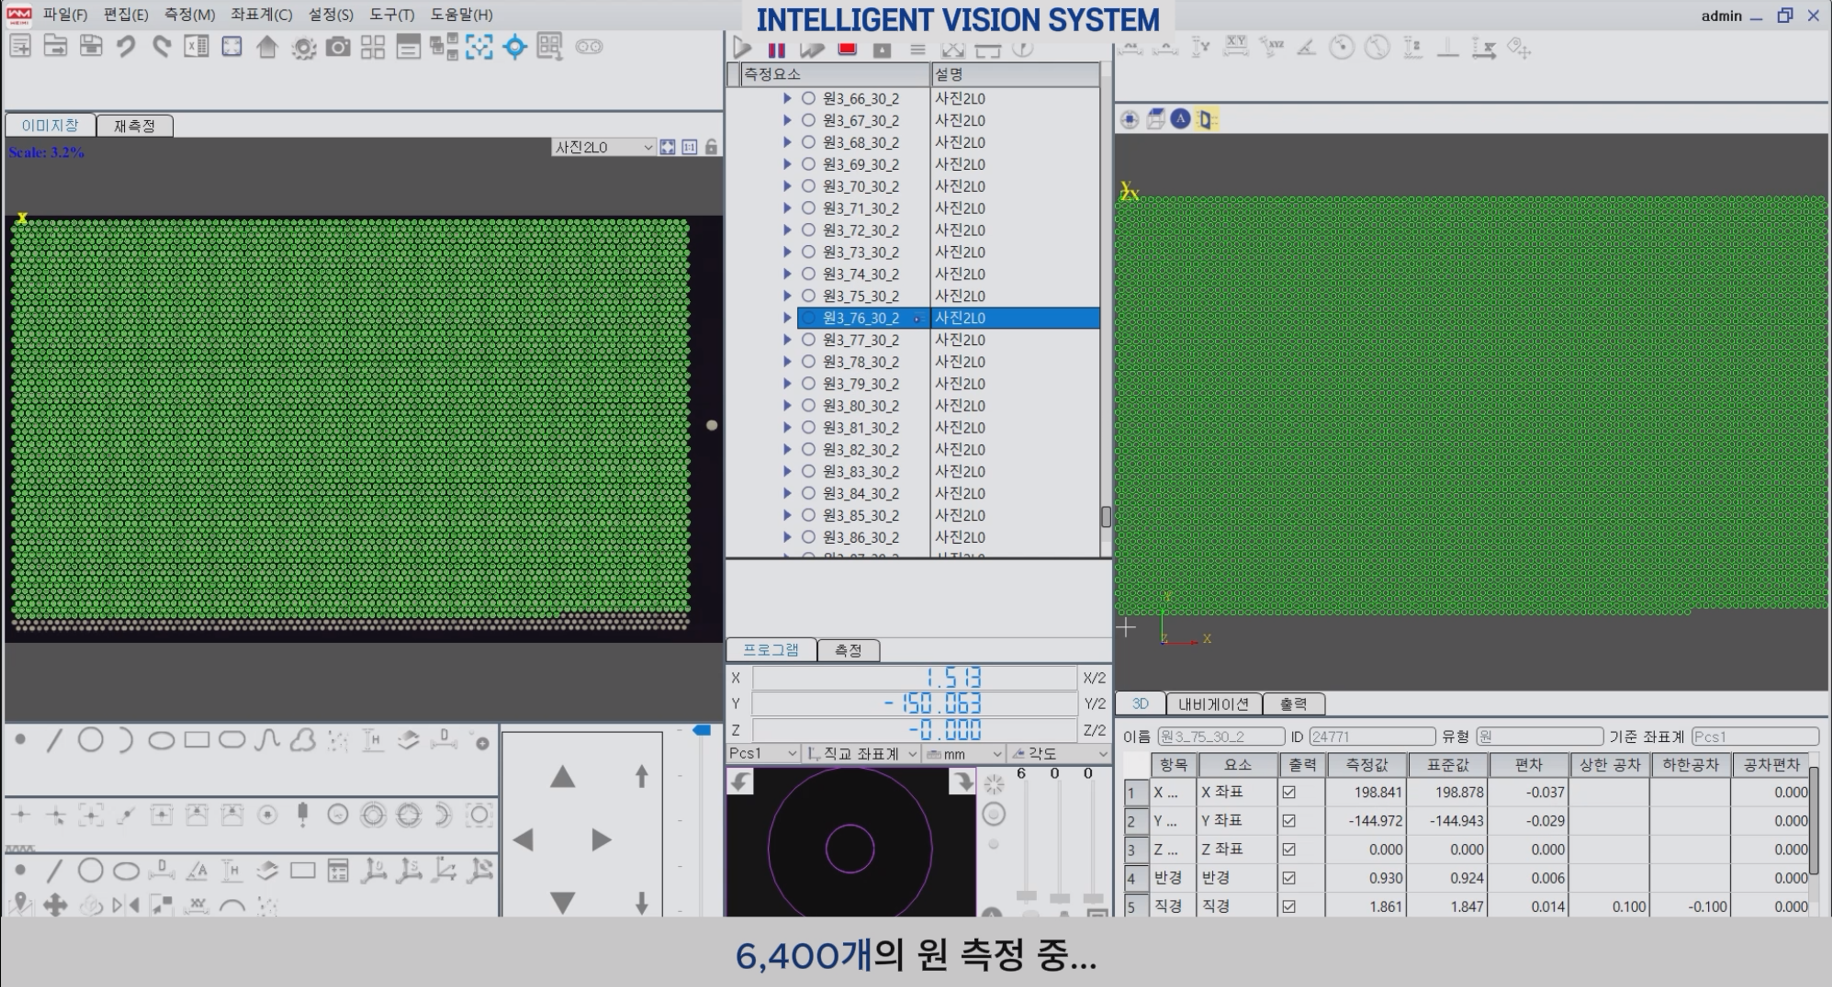Select the 원3_80_30_2 measurement row

(x=860, y=406)
